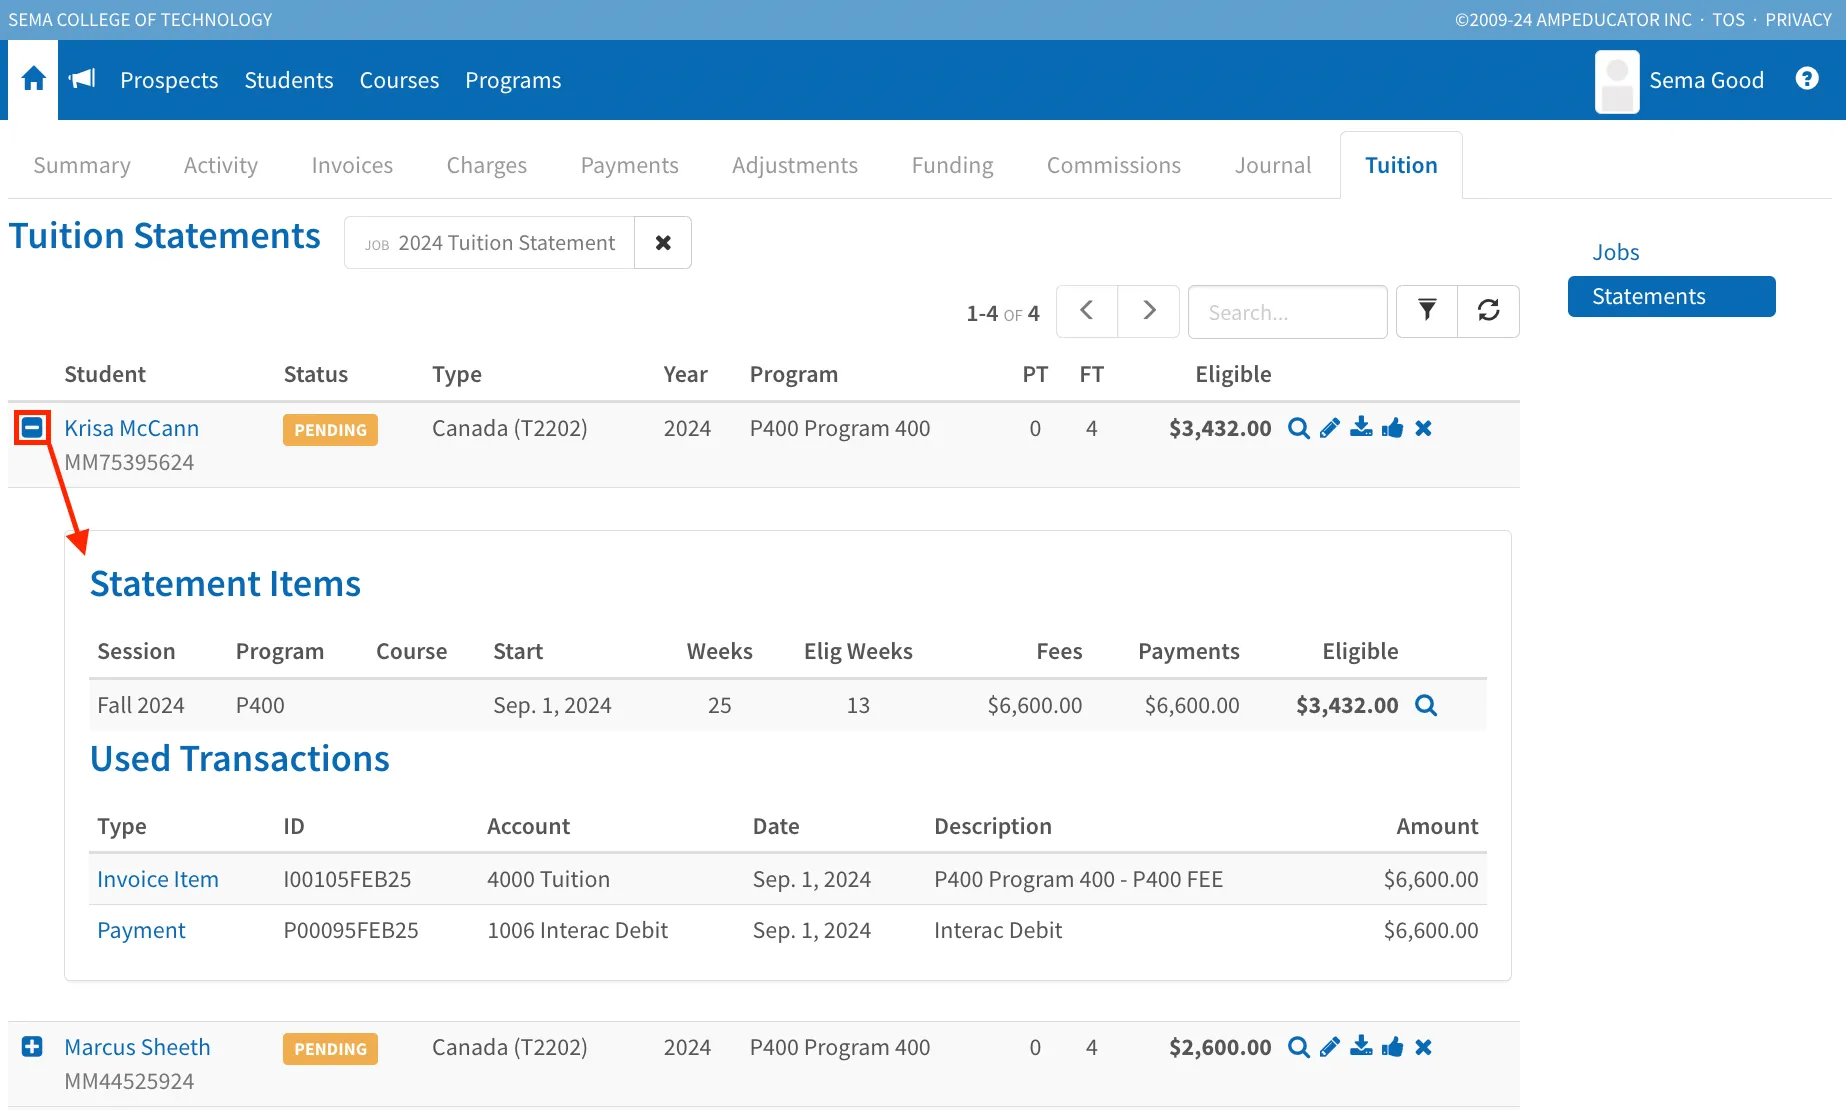The width and height of the screenshot is (1846, 1110).
Task: Open Krisa McCann student link
Action: (132, 428)
